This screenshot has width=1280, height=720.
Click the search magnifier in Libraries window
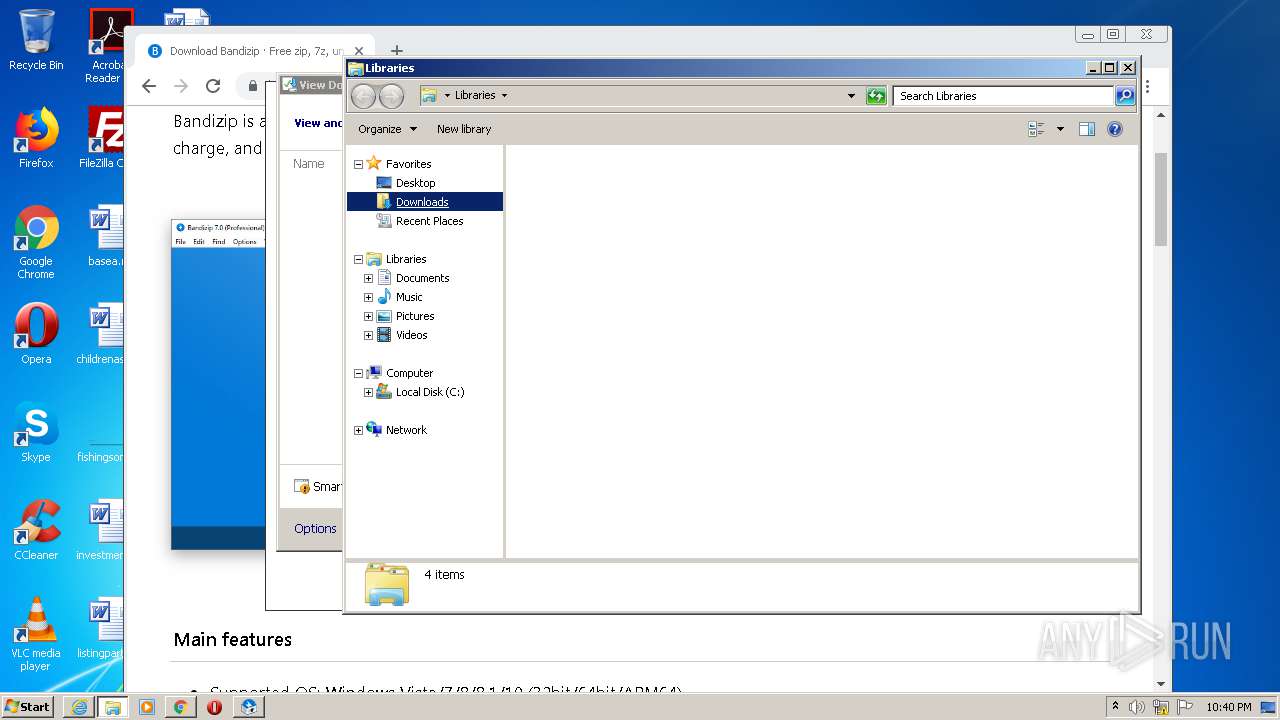point(1125,96)
